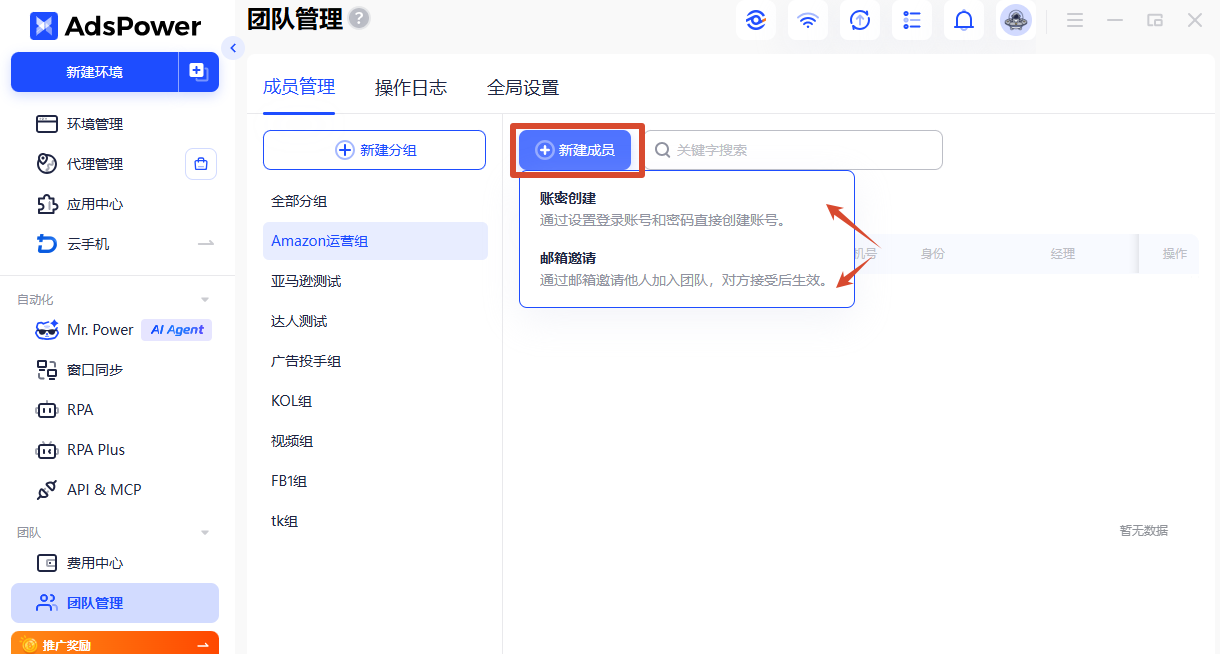
Task: Select 全部分组 in the group list
Action: pos(375,201)
